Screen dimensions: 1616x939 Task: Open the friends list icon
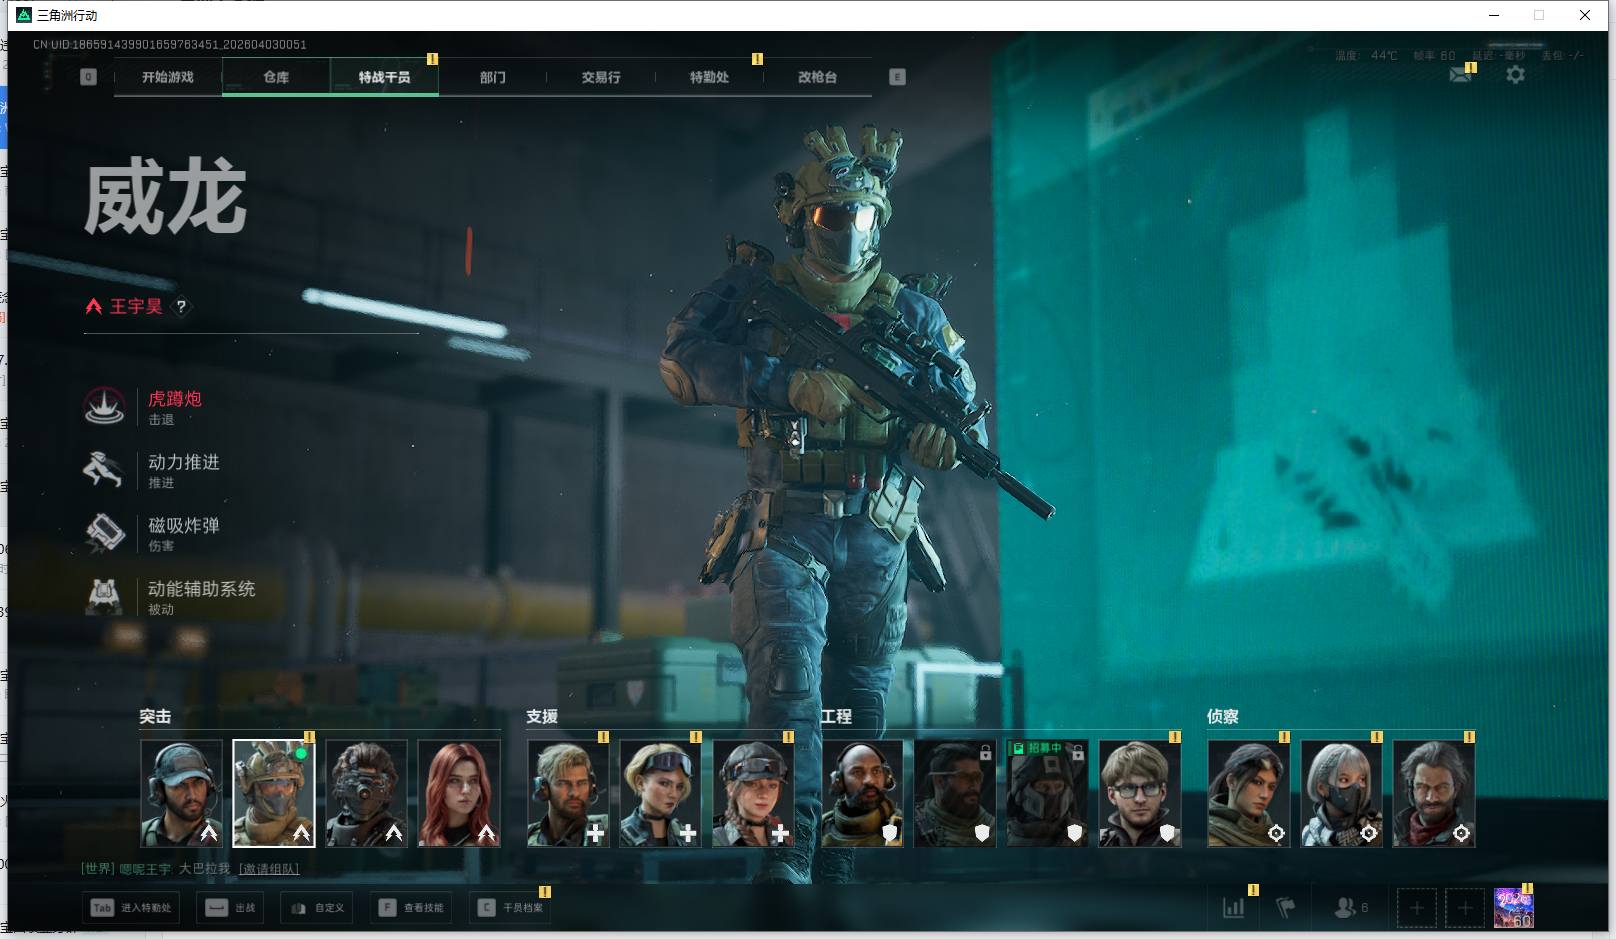(1345, 908)
